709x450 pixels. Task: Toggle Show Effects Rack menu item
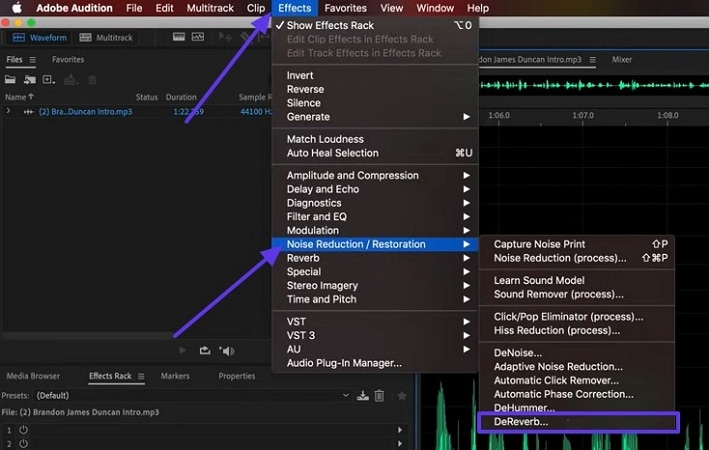(x=375, y=25)
